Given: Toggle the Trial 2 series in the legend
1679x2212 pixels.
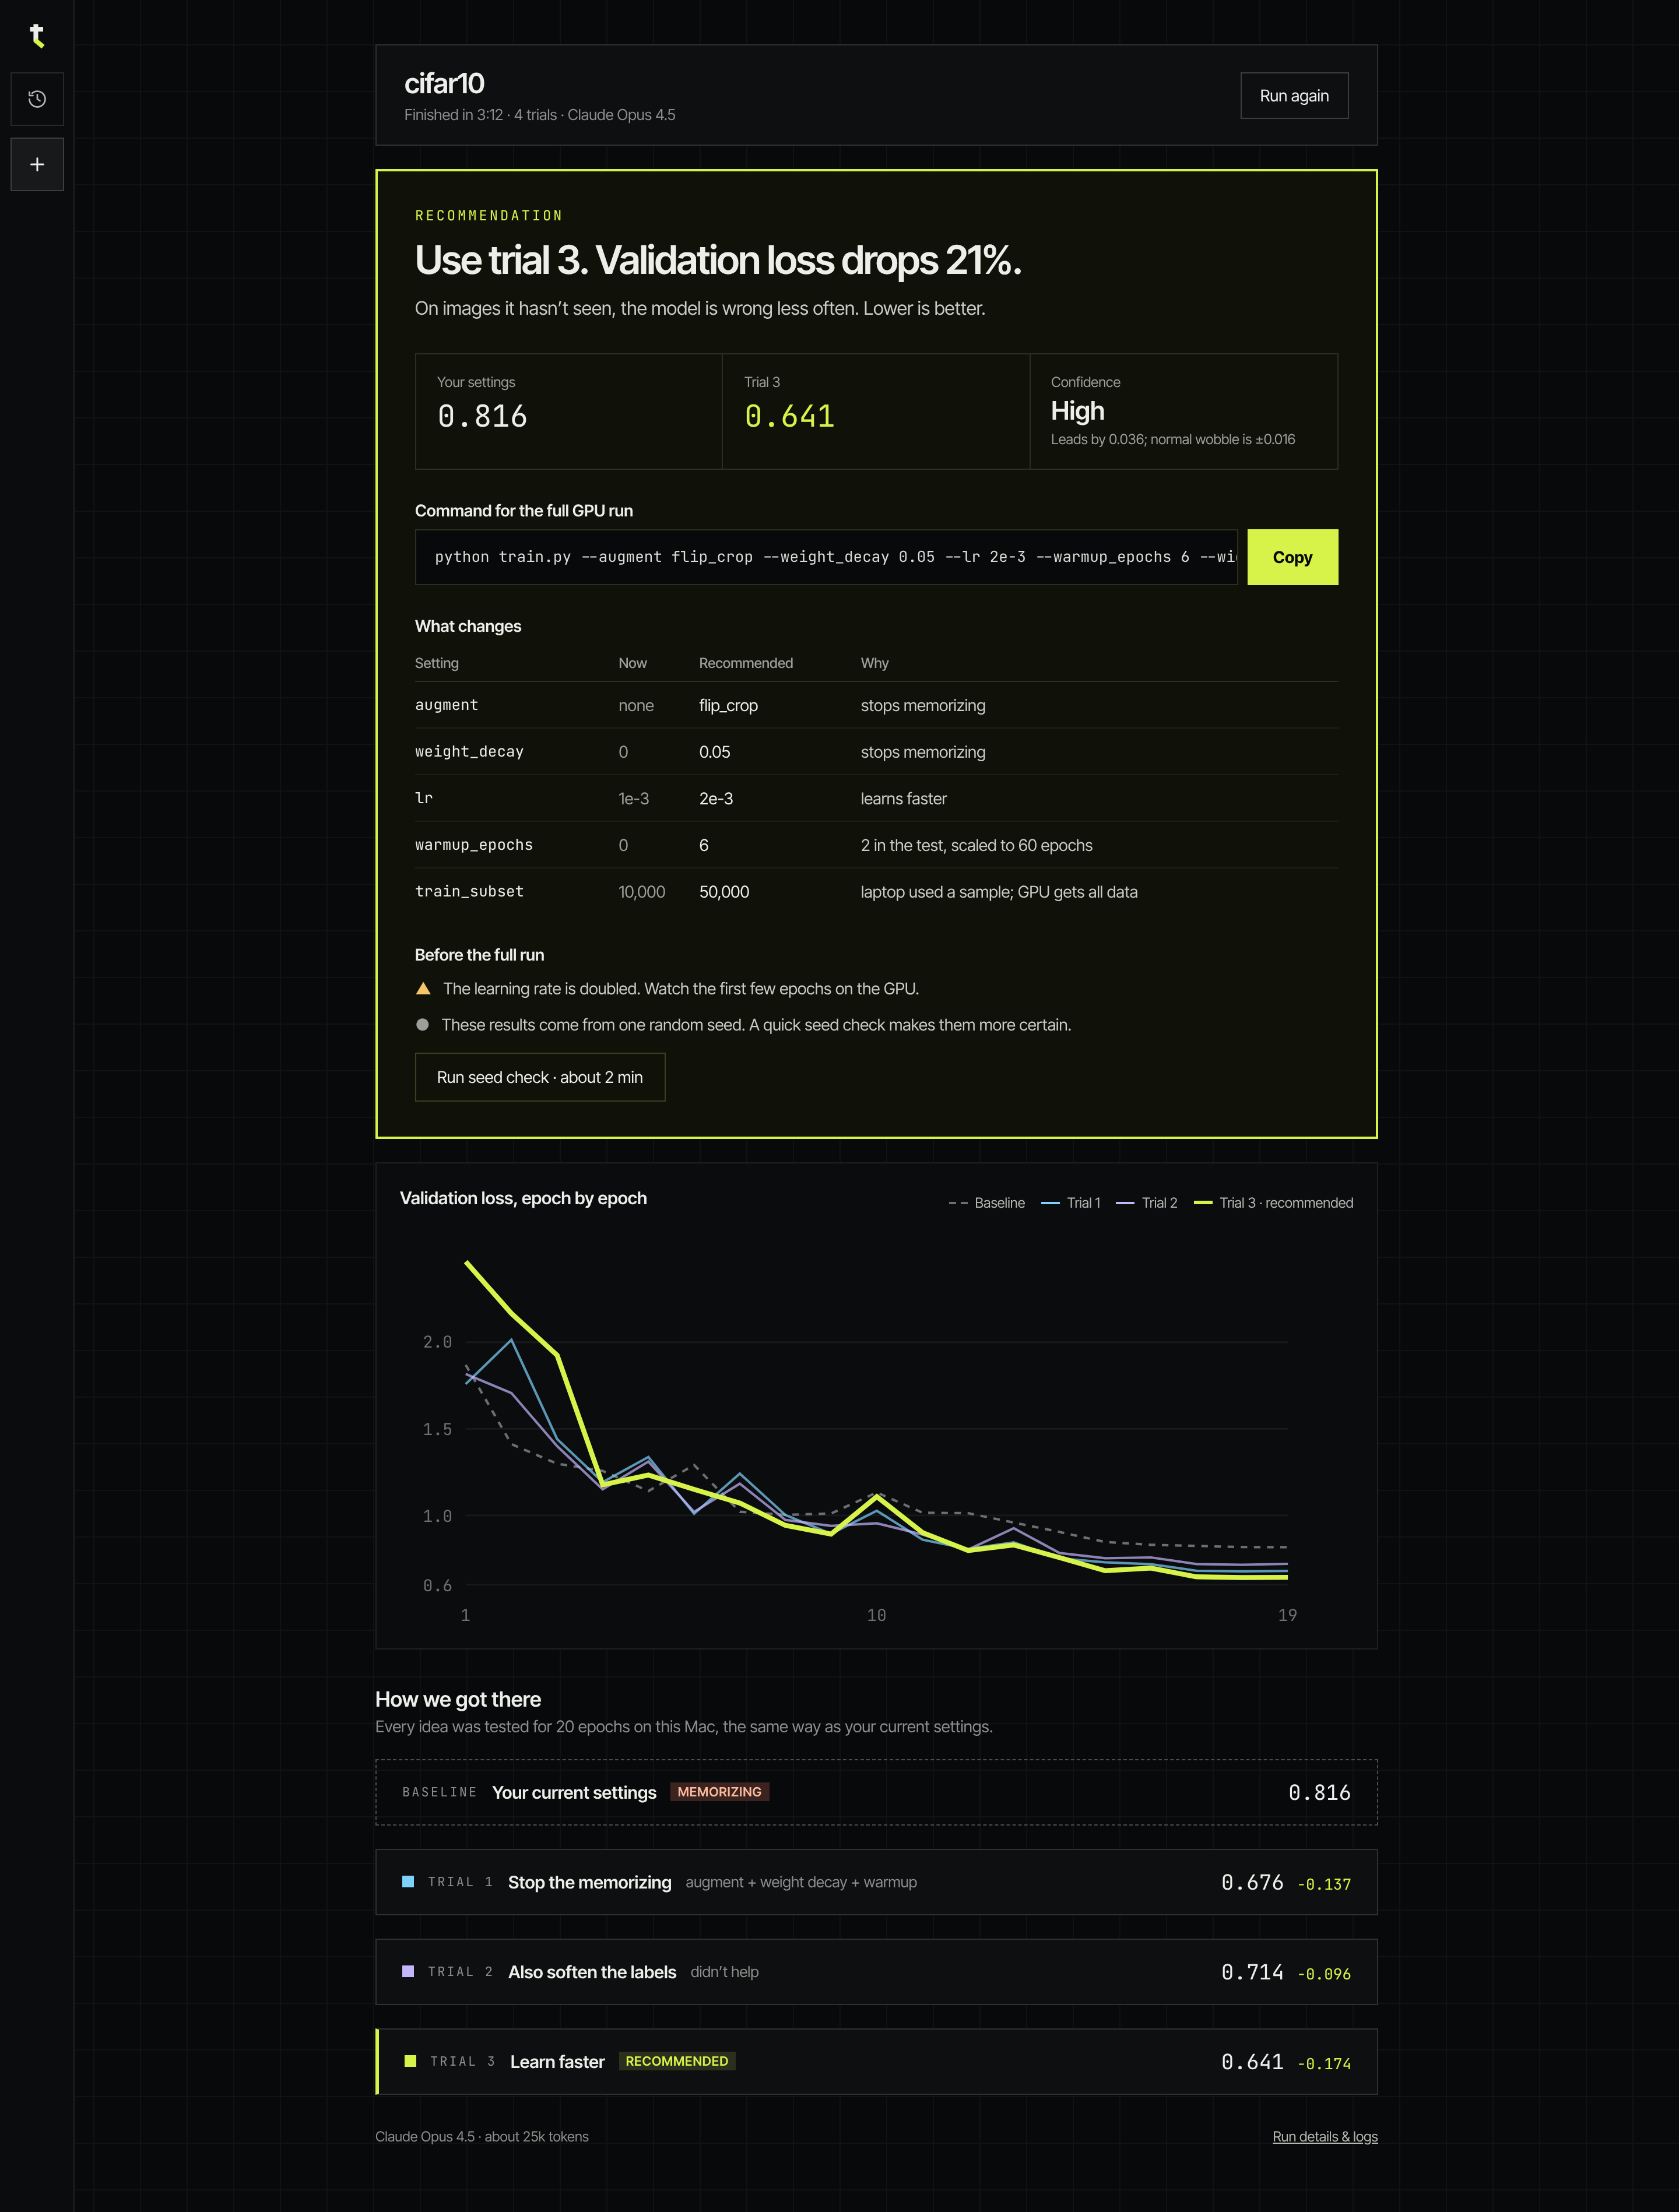Looking at the screenshot, I should (1146, 1203).
